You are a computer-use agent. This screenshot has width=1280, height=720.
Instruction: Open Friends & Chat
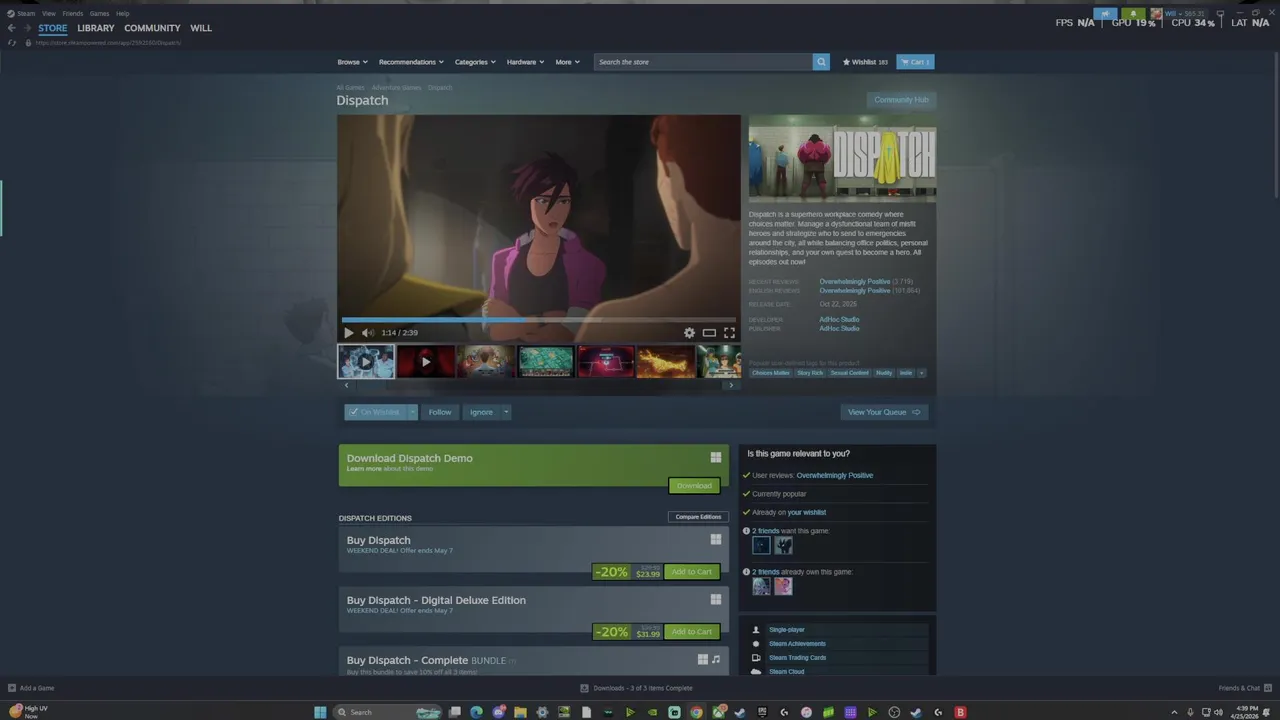point(1243,688)
